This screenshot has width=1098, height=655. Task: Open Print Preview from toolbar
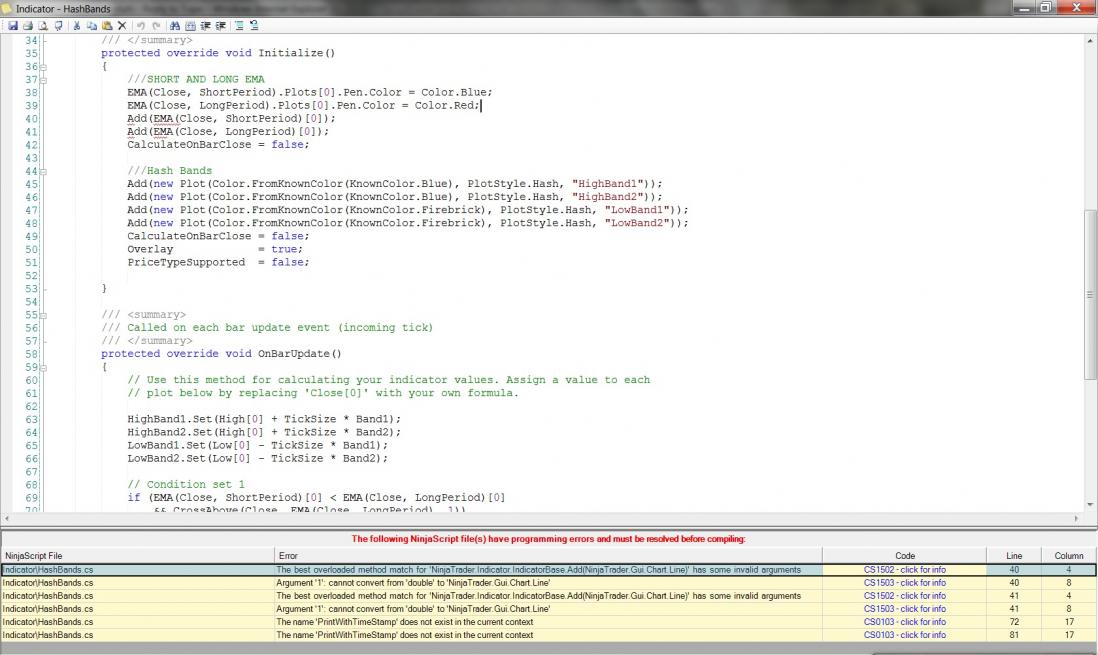[43, 26]
